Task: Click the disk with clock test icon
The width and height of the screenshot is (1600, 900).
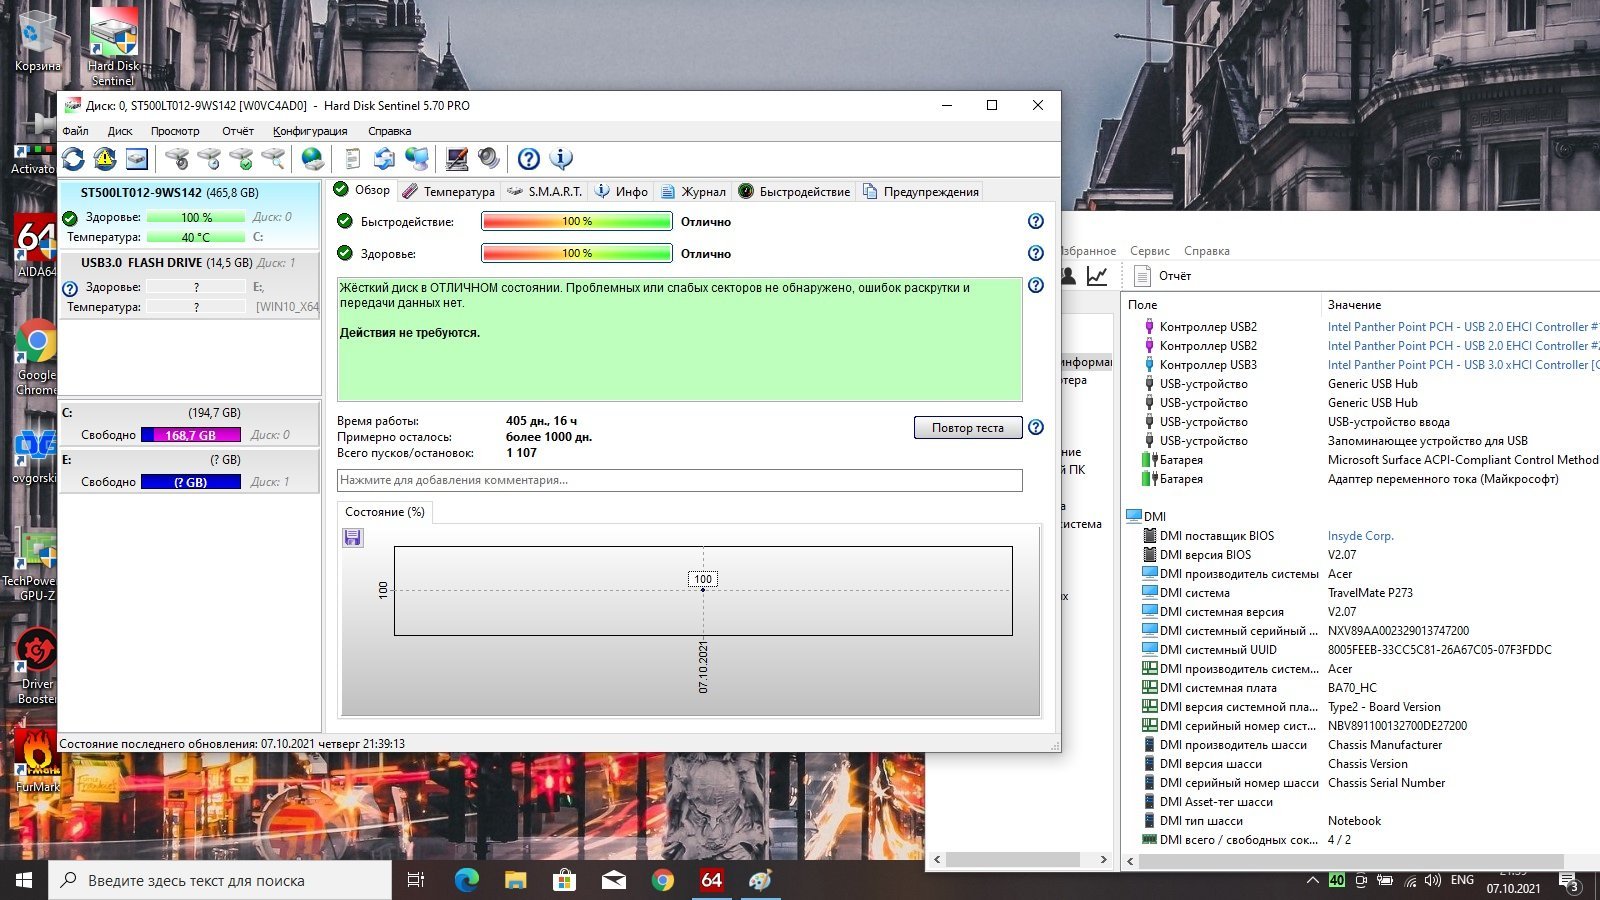Action: [209, 159]
